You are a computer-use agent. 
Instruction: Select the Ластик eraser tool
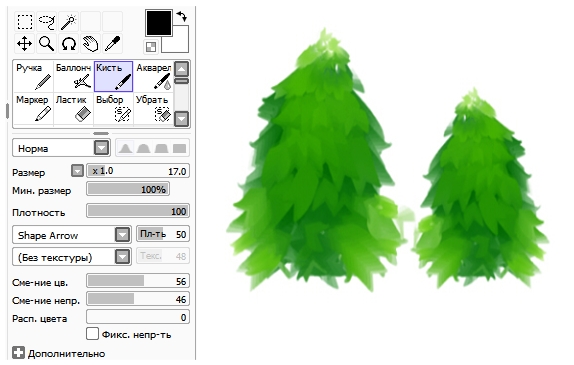(73, 108)
